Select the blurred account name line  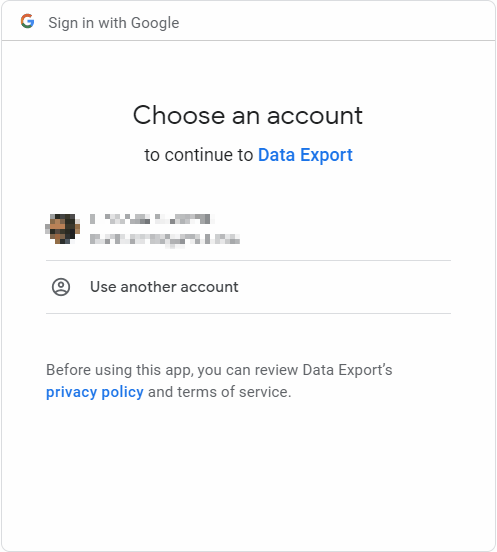[x=152, y=219]
